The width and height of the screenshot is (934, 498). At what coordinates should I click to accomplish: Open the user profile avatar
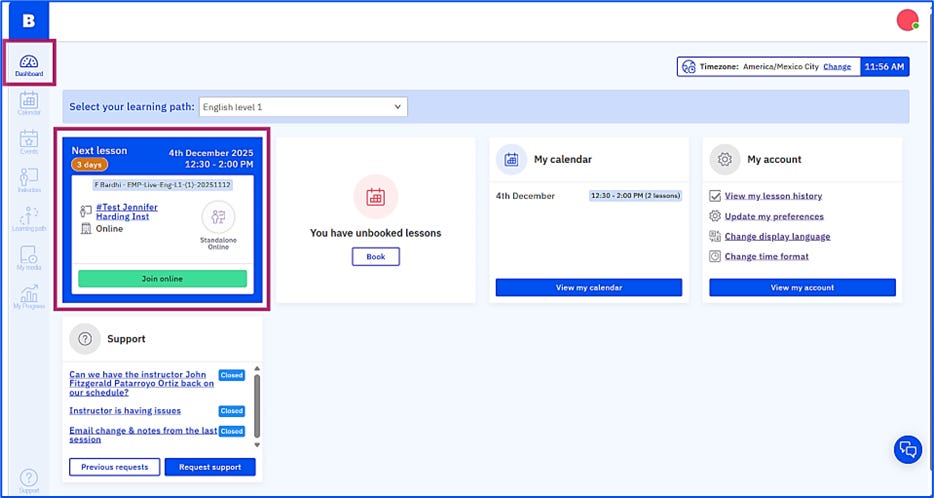coord(907,20)
